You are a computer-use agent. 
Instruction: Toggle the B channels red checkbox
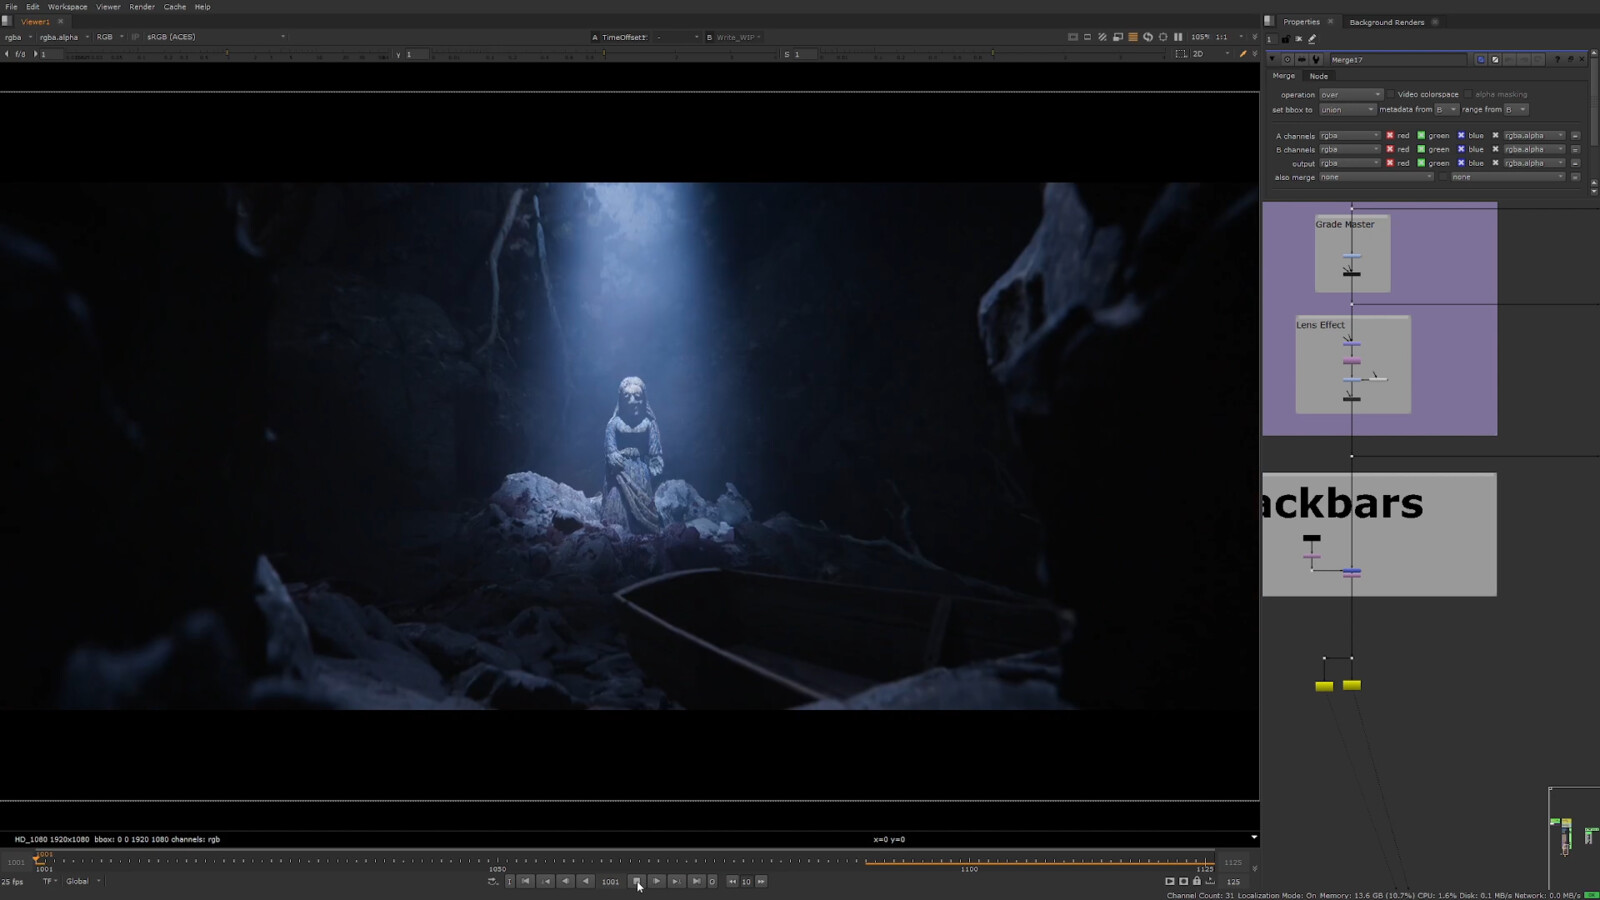[x=1390, y=150]
